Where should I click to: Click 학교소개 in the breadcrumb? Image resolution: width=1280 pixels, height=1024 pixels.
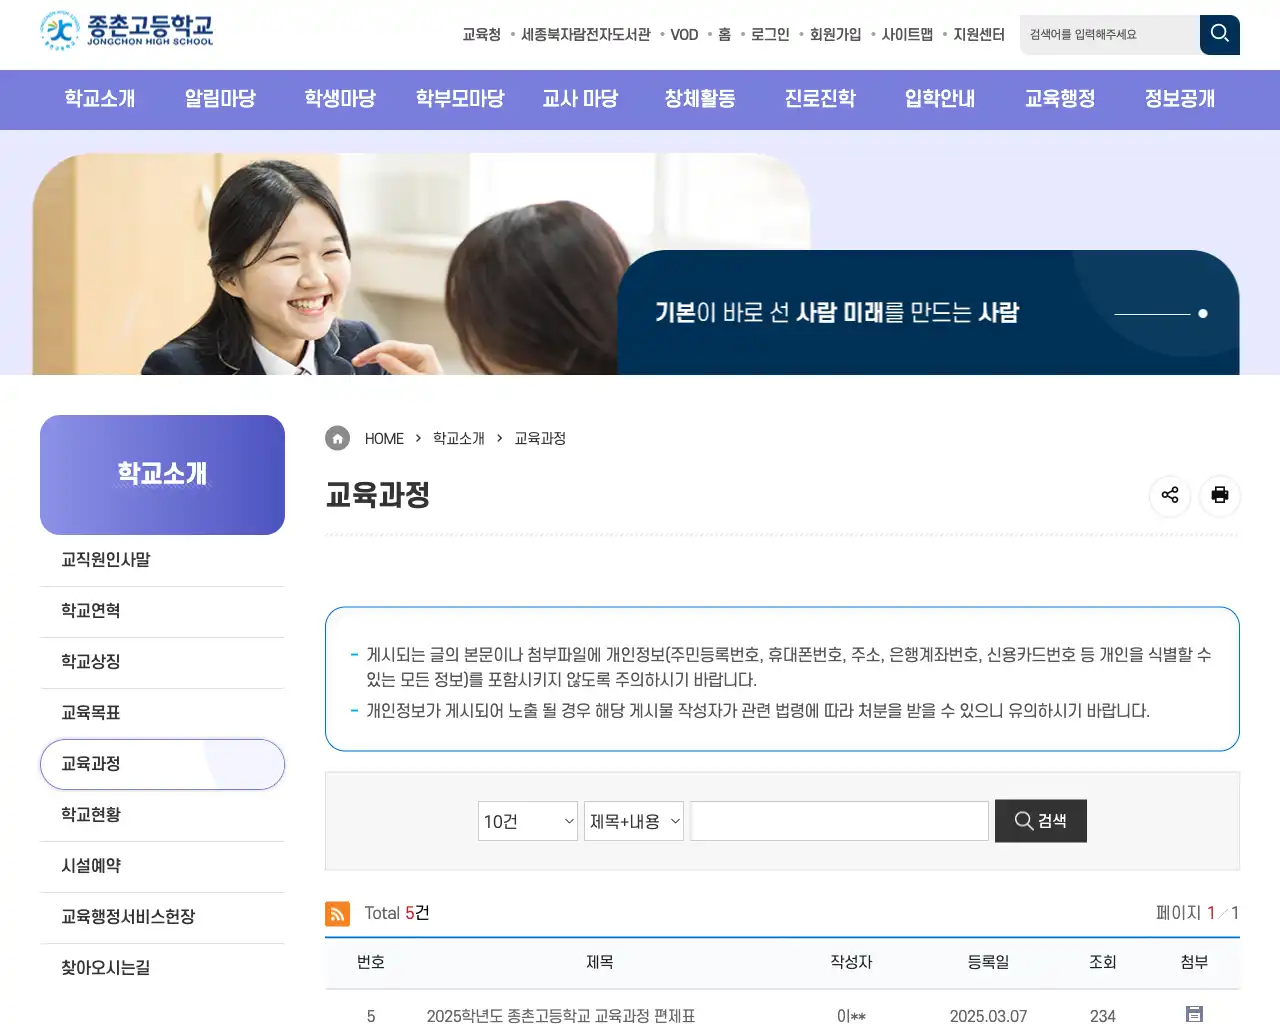click(x=459, y=439)
